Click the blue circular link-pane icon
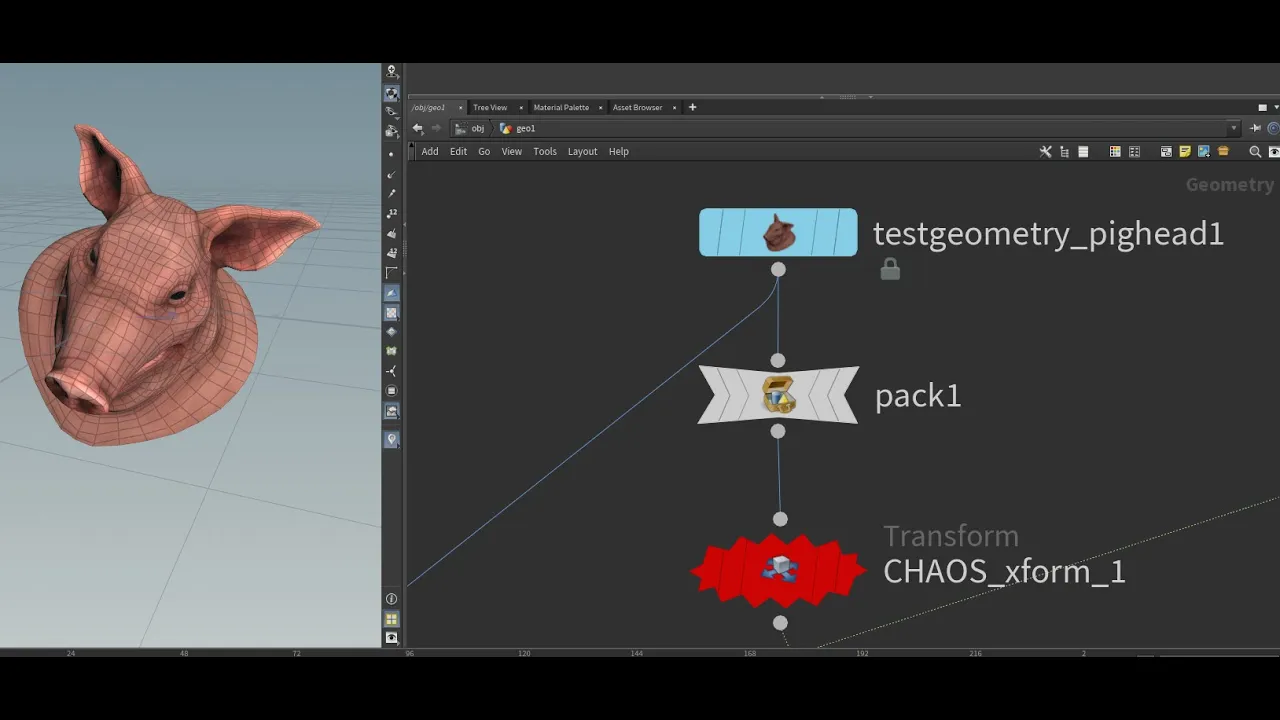This screenshot has width=1280, height=720. click(1273, 128)
